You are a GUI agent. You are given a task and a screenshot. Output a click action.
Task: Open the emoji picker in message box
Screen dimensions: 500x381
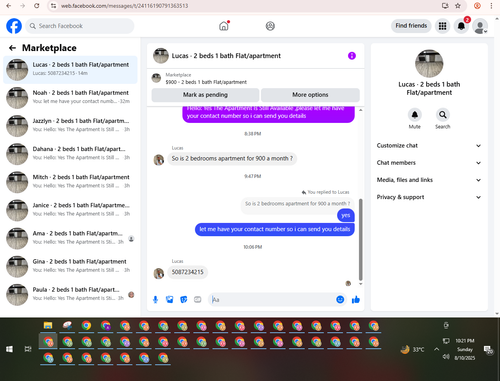point(340,300)
